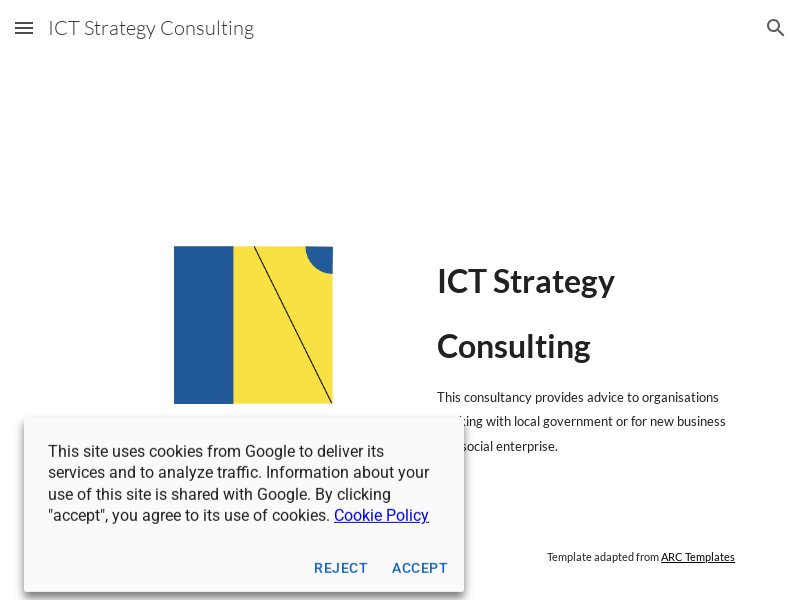Click 'This consultancy provides advice' text line
This screenshot has height=600, width=800.
coord(577,397)
